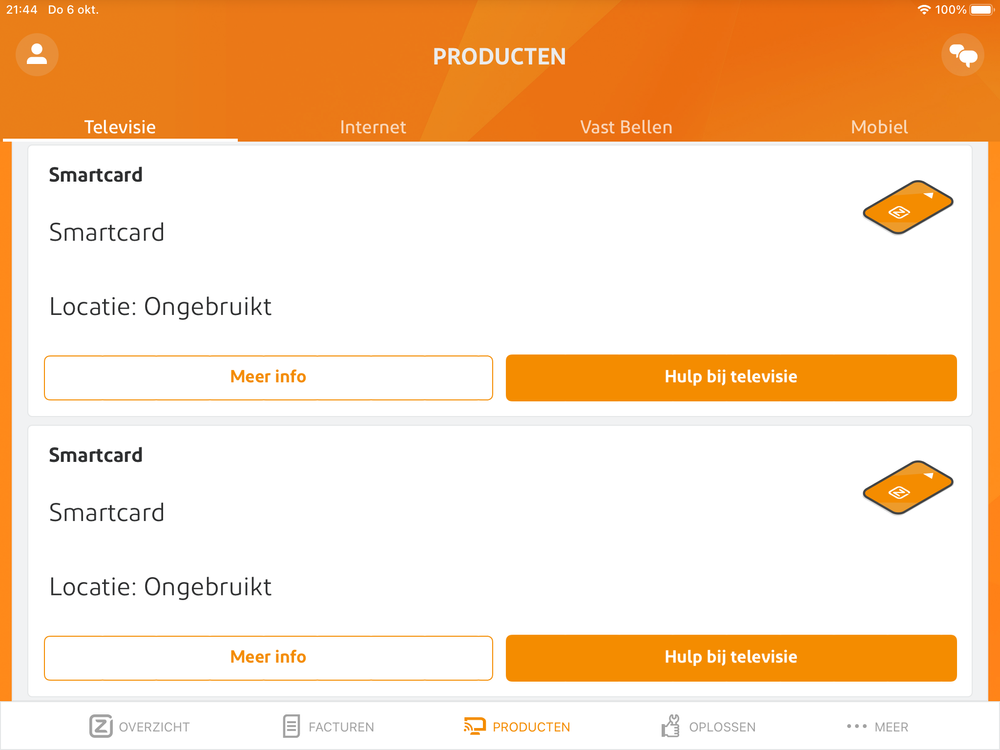Screen dimensions: 1000x750
Task: Tap the battery indicator in status bar
Action: 982,10
